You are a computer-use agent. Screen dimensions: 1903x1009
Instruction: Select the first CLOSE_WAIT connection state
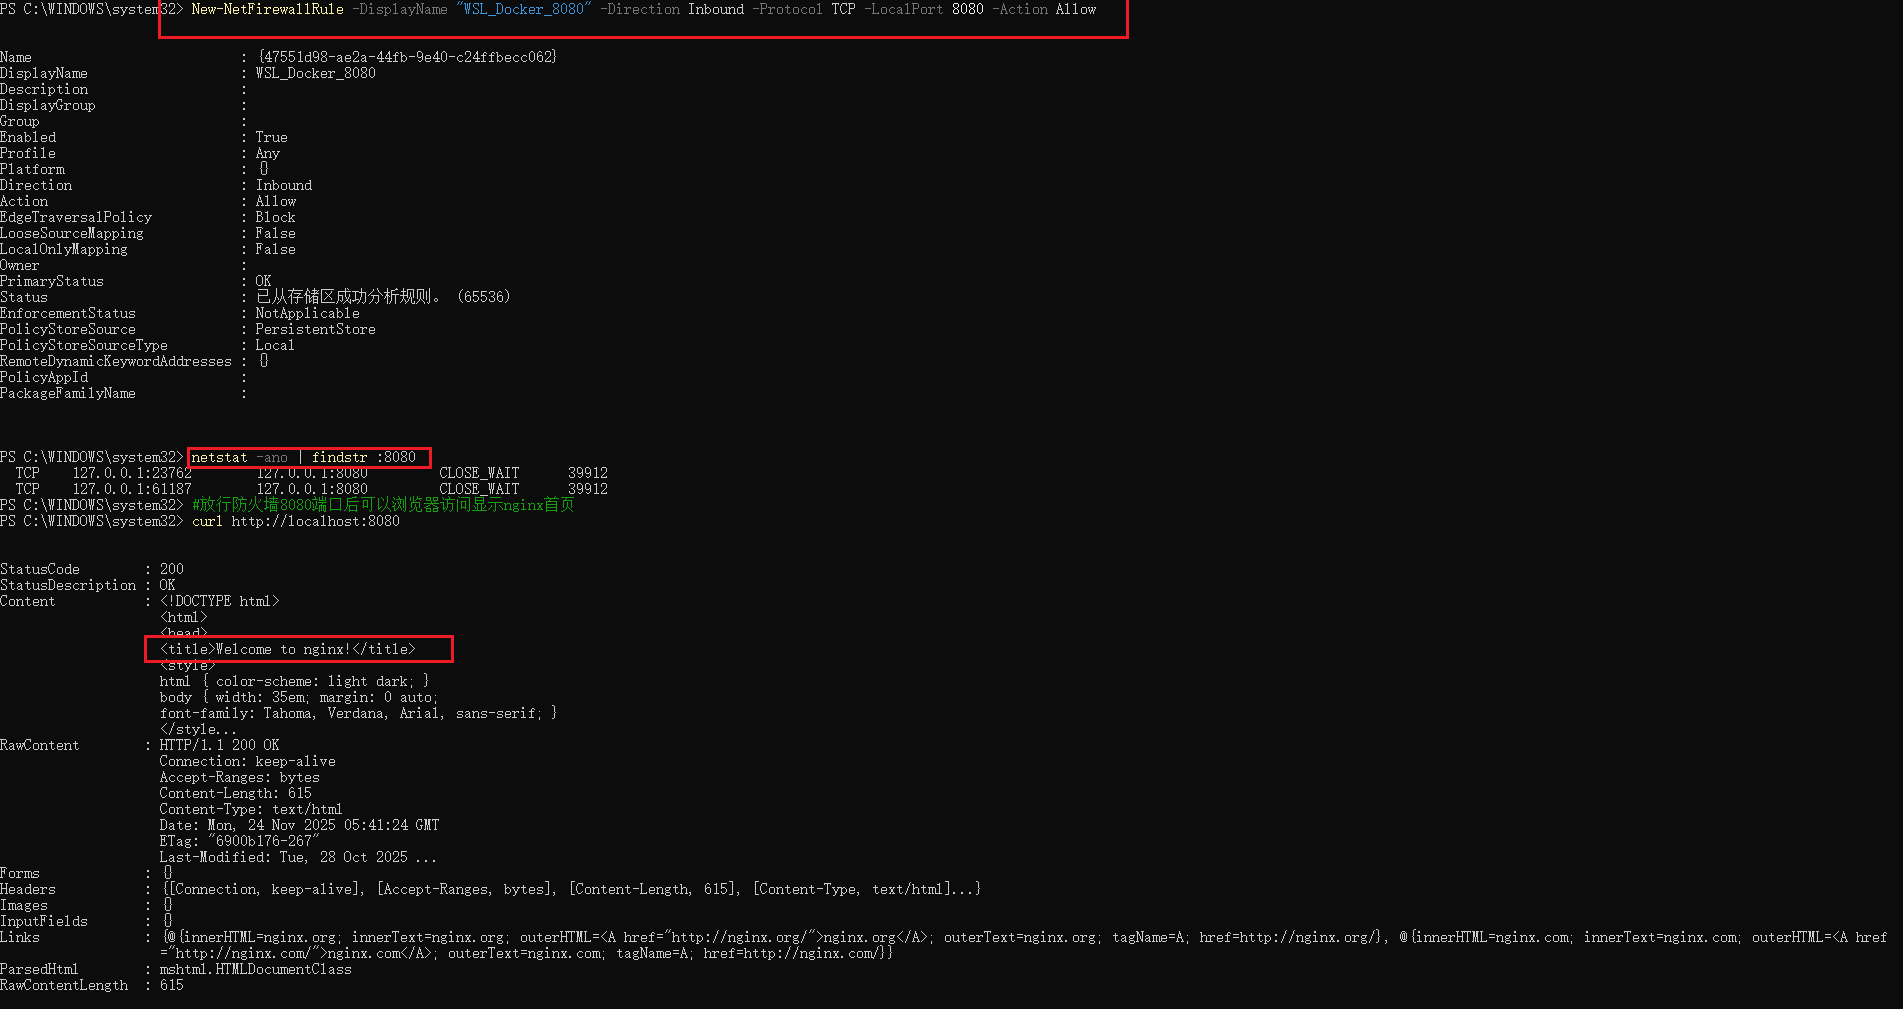click(x=479, y=473)
